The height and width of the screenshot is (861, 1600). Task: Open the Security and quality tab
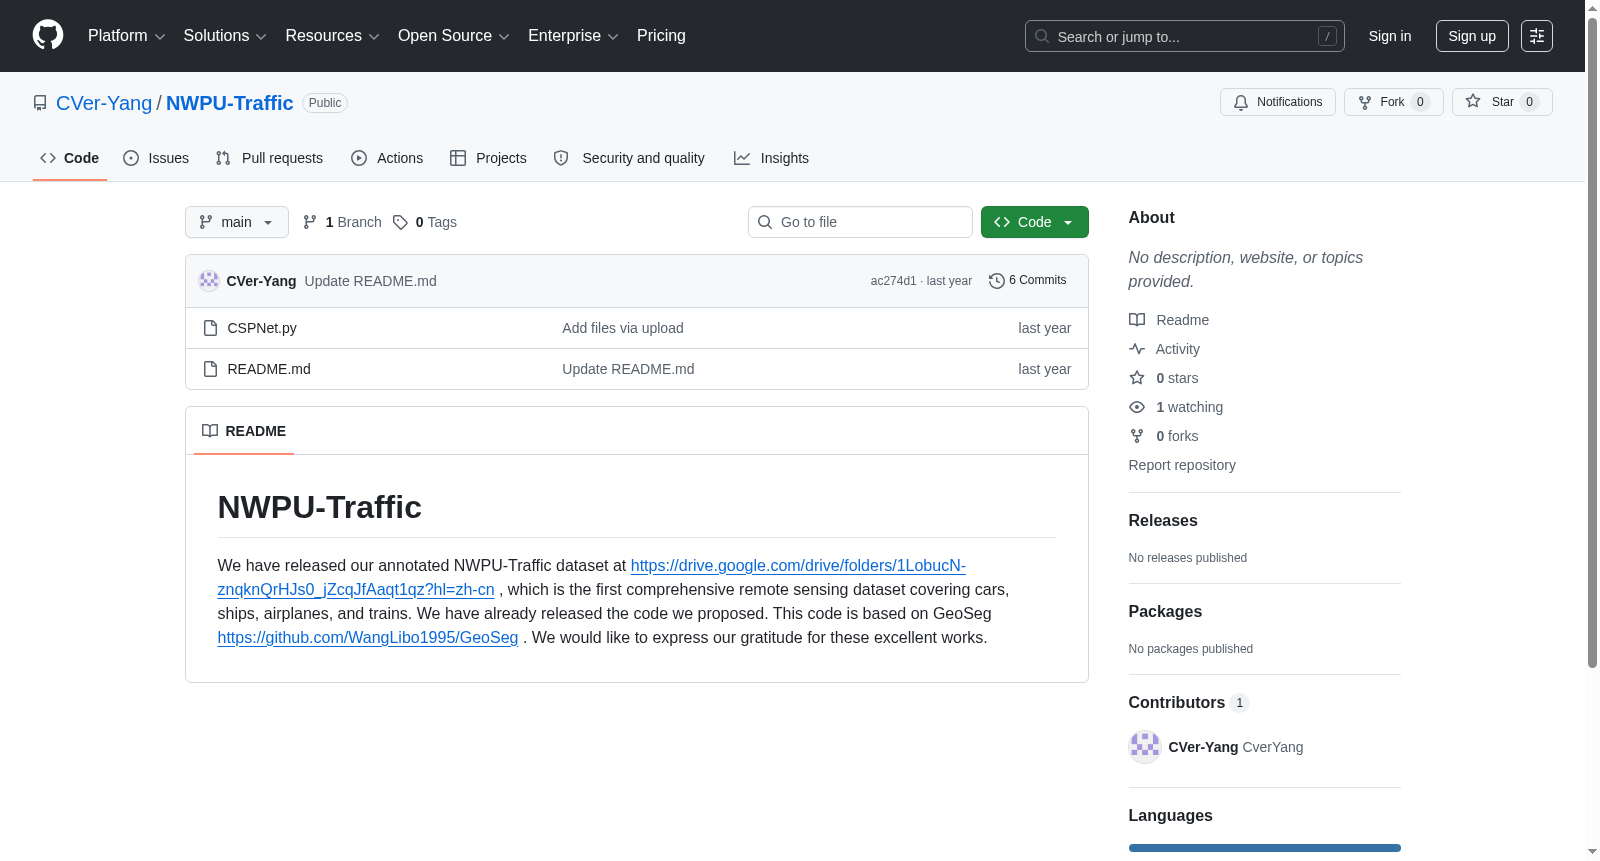[629, 158]
